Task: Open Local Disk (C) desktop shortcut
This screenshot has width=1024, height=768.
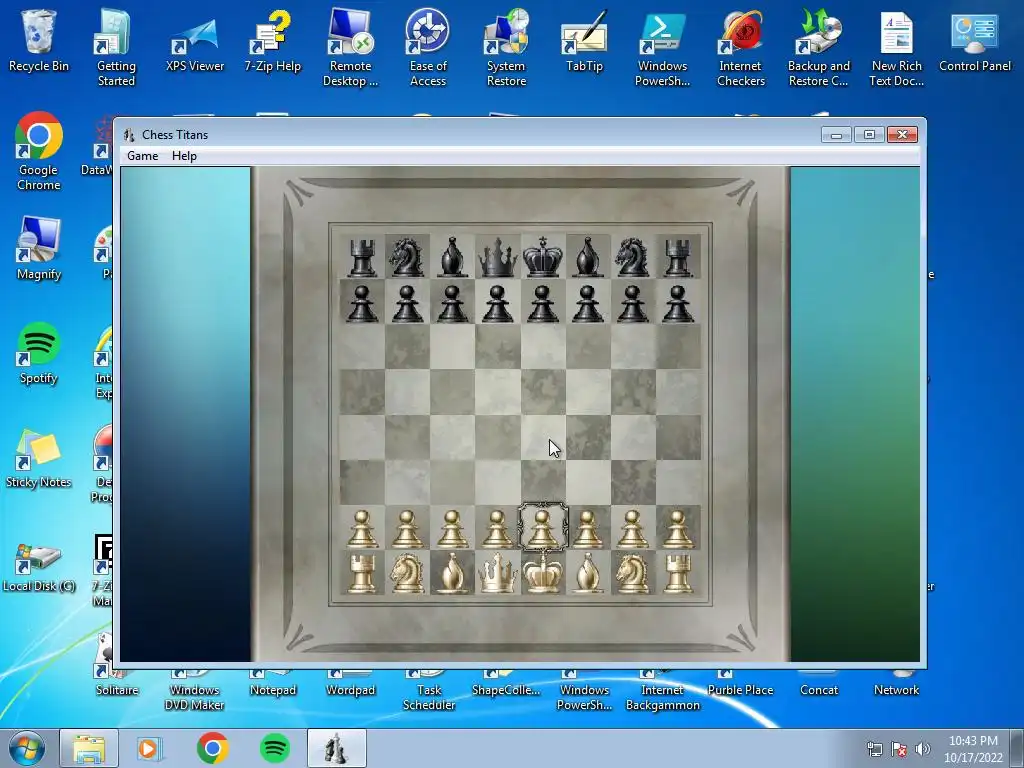Action: [x=39, y=567]
